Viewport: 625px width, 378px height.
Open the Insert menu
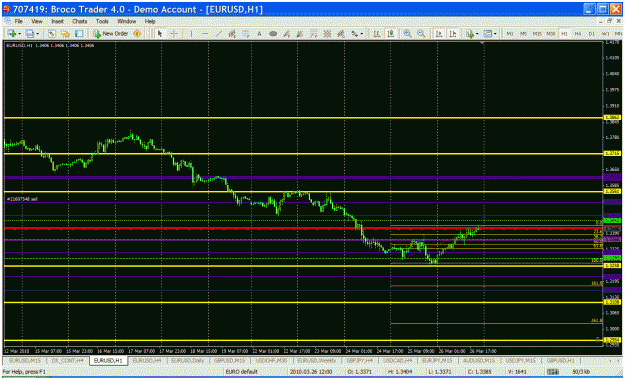pos(57,21)
